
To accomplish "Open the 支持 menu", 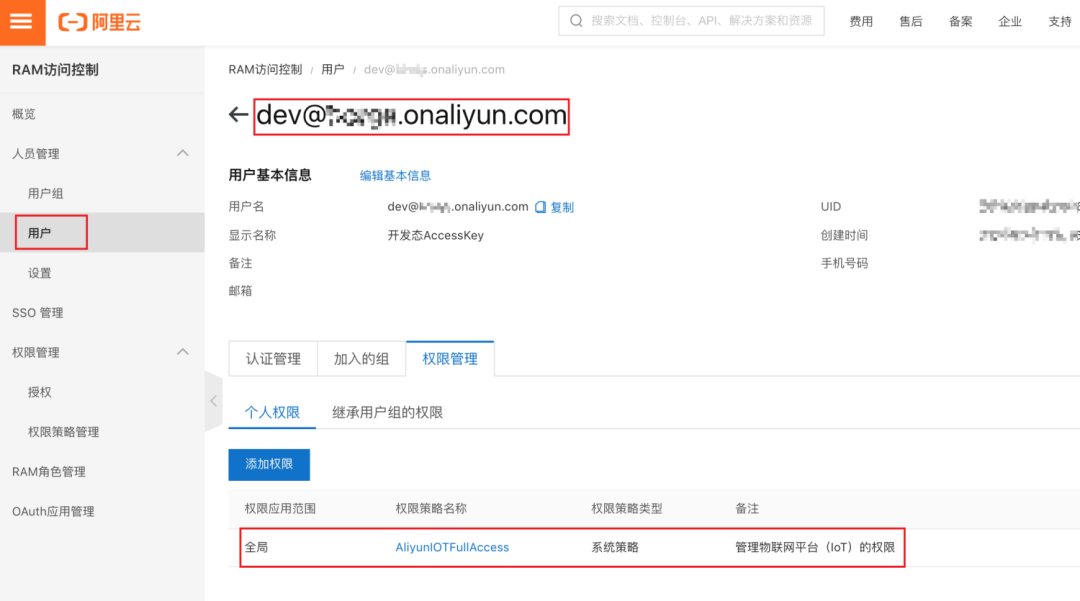I will [1059, 21].
